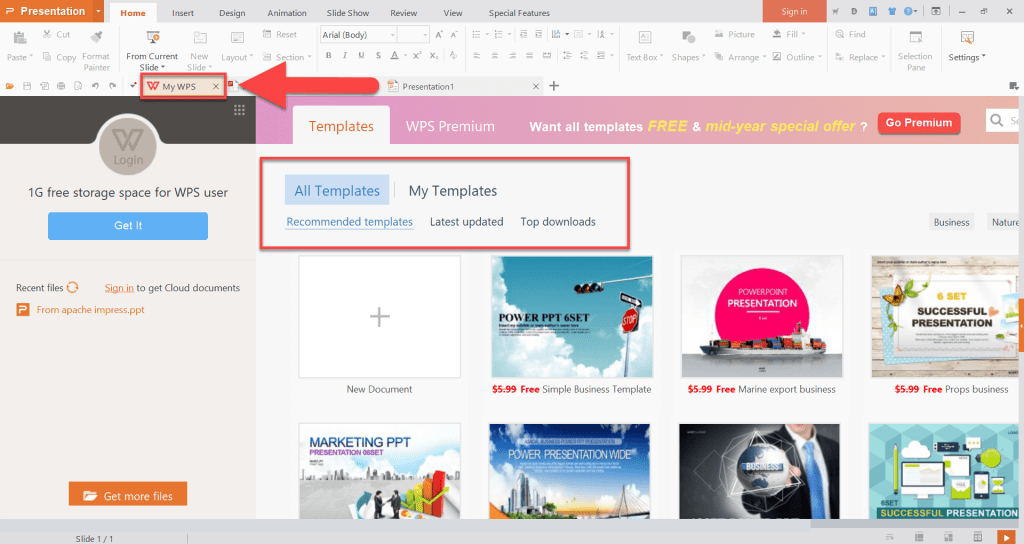This screenshot has width=1024, height=544.
Task: Click the Paste clipboard icon
Action: pyautogui.click(x=20, y=38)
